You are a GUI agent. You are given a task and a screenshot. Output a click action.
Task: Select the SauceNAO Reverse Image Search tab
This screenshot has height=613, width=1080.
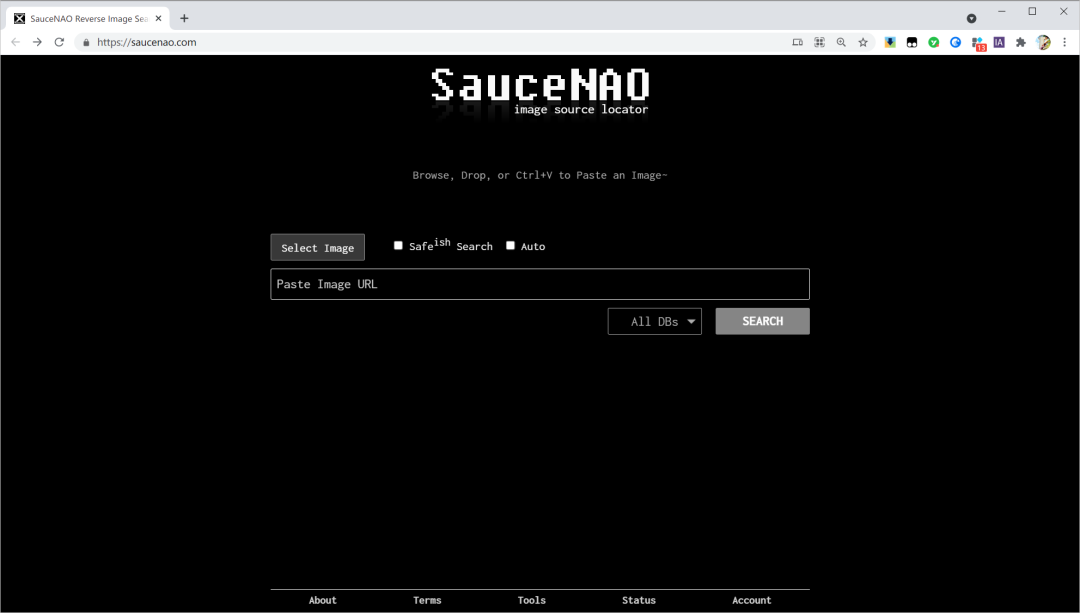tap(87, 19)
